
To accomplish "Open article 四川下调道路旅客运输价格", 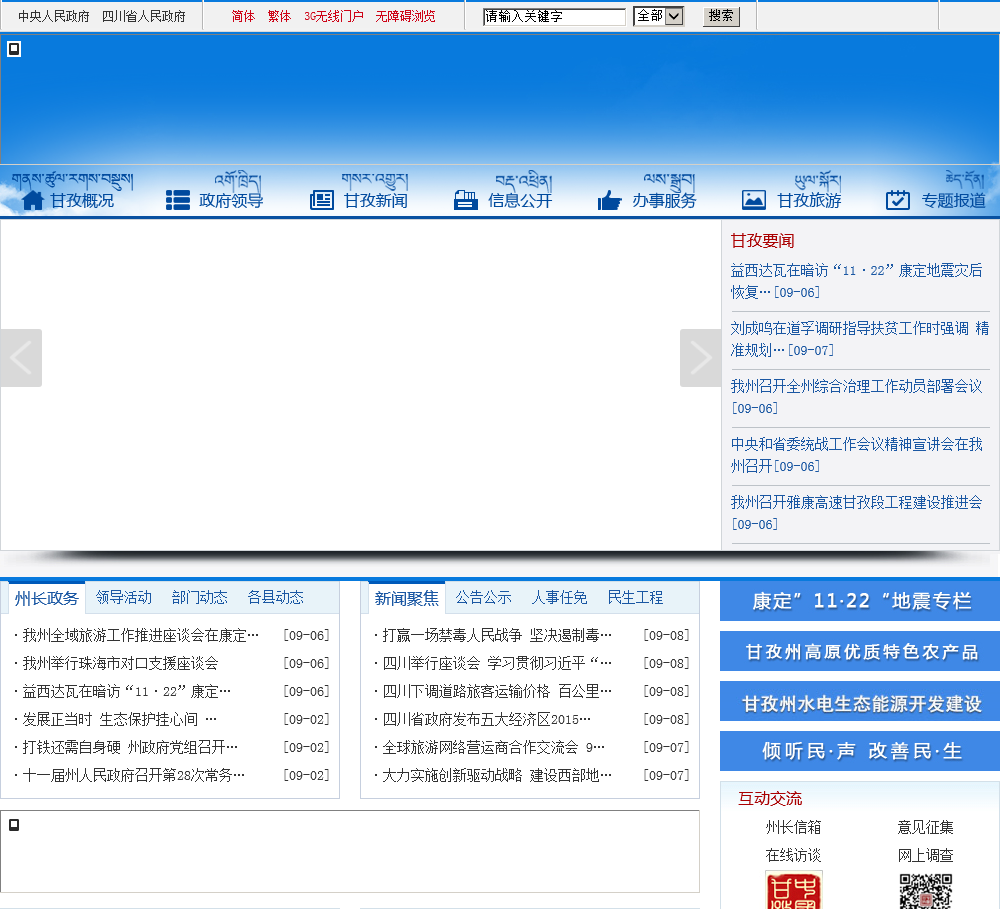I will click(497, 691).
